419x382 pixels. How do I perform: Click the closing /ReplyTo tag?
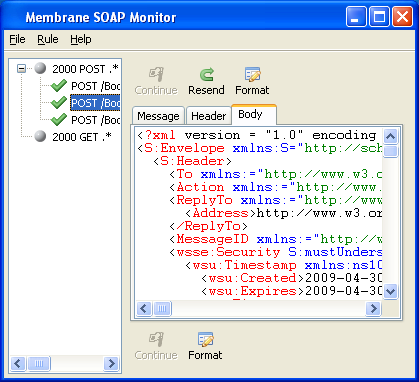coord(209,226)
